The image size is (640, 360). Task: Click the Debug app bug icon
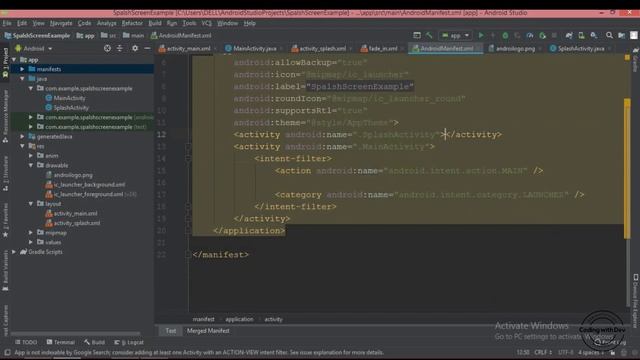pos(505,36)
